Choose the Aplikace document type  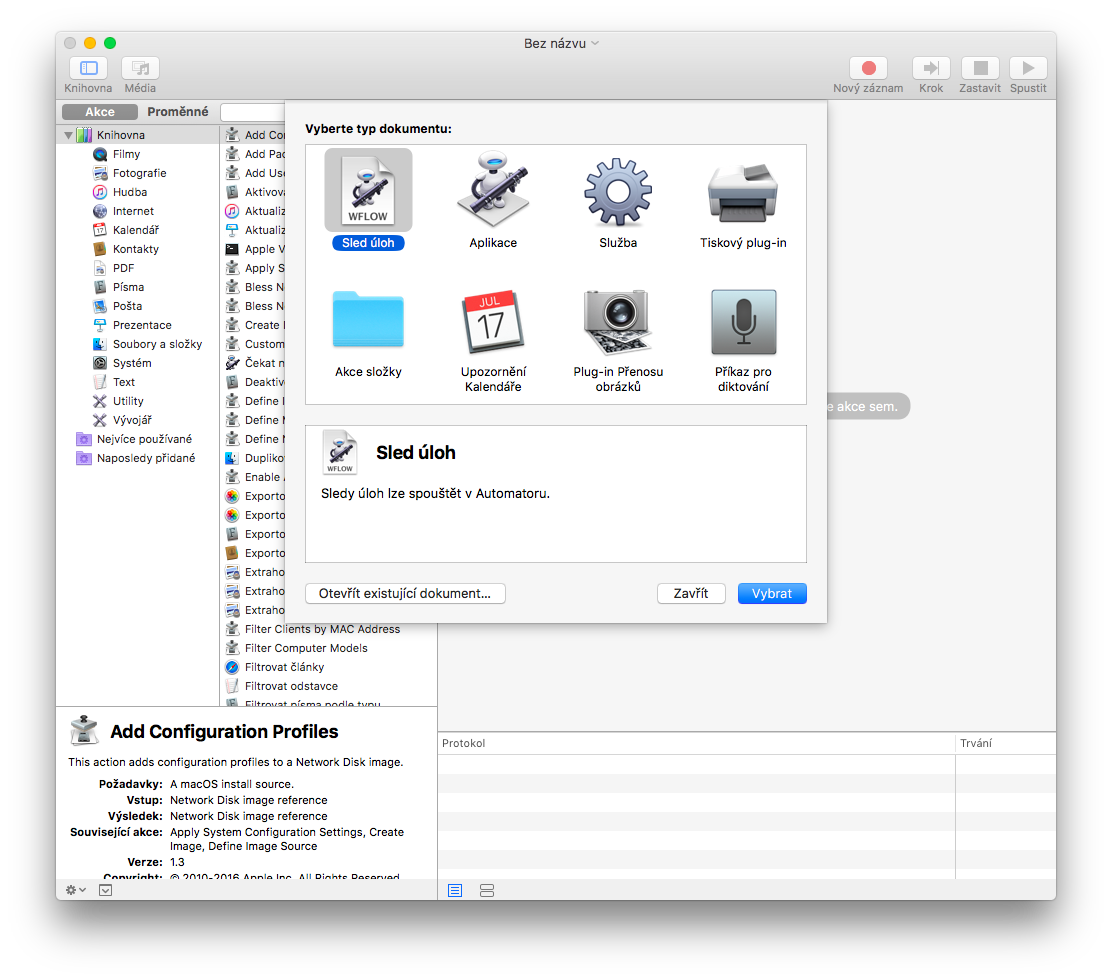click(493, 199)
